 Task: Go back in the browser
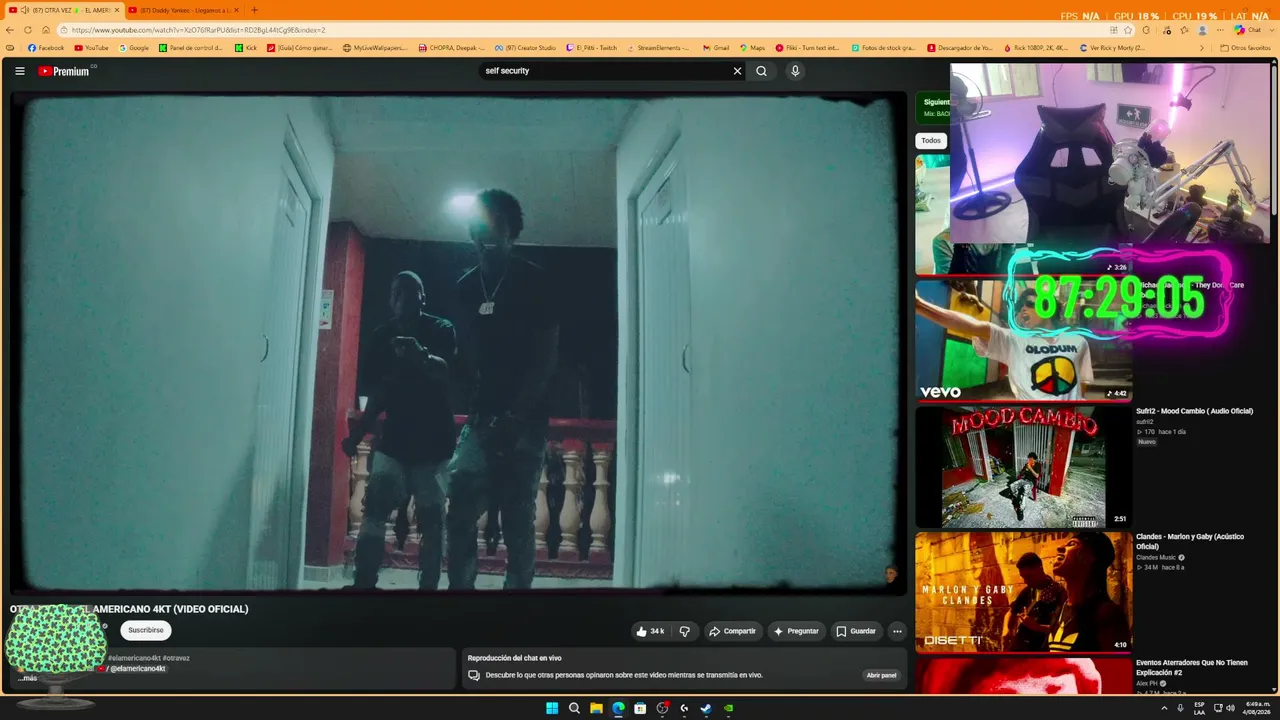pos(11,30)
